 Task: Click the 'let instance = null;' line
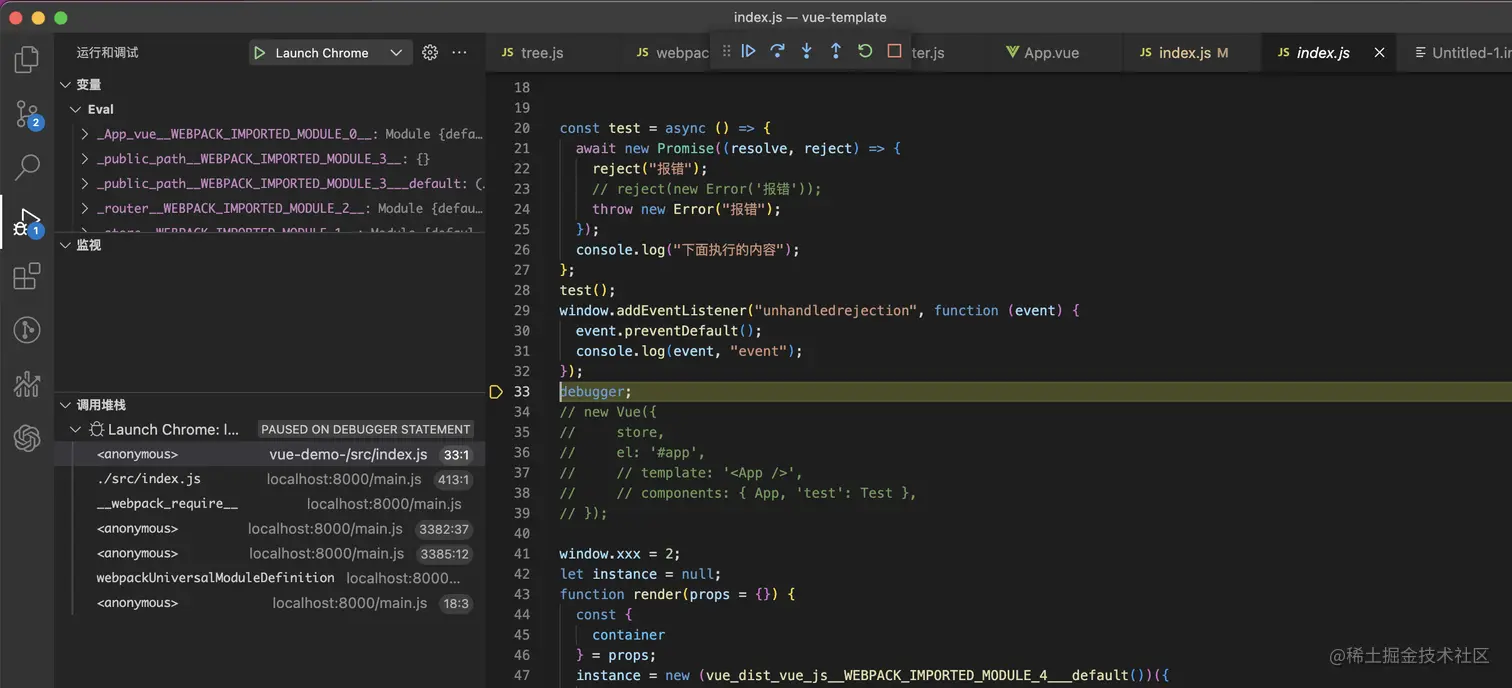pyautogui.click(x=640, y=574)
